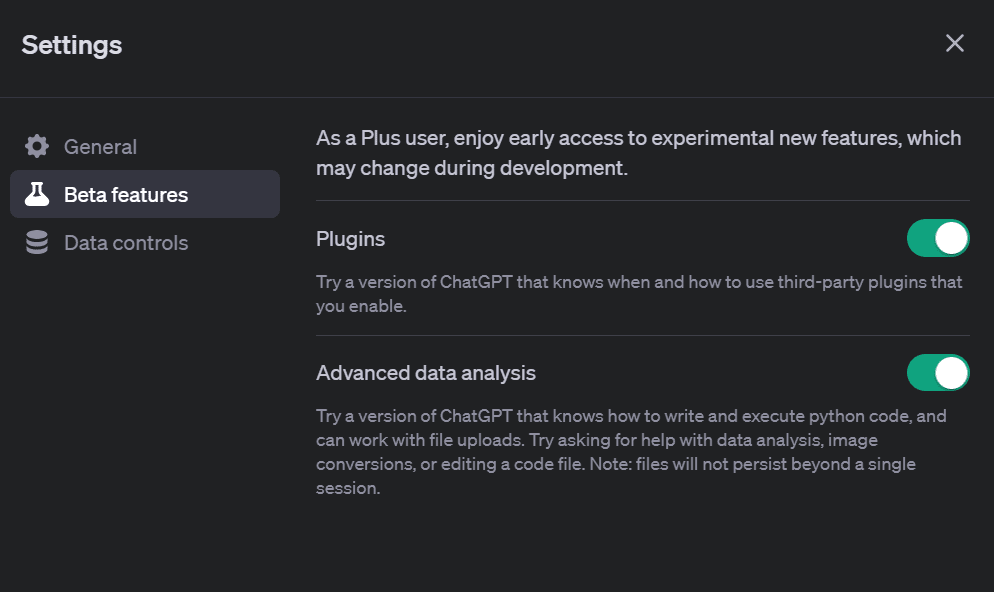
Task: Click the Data controls database icon
Action: point(37,243)
